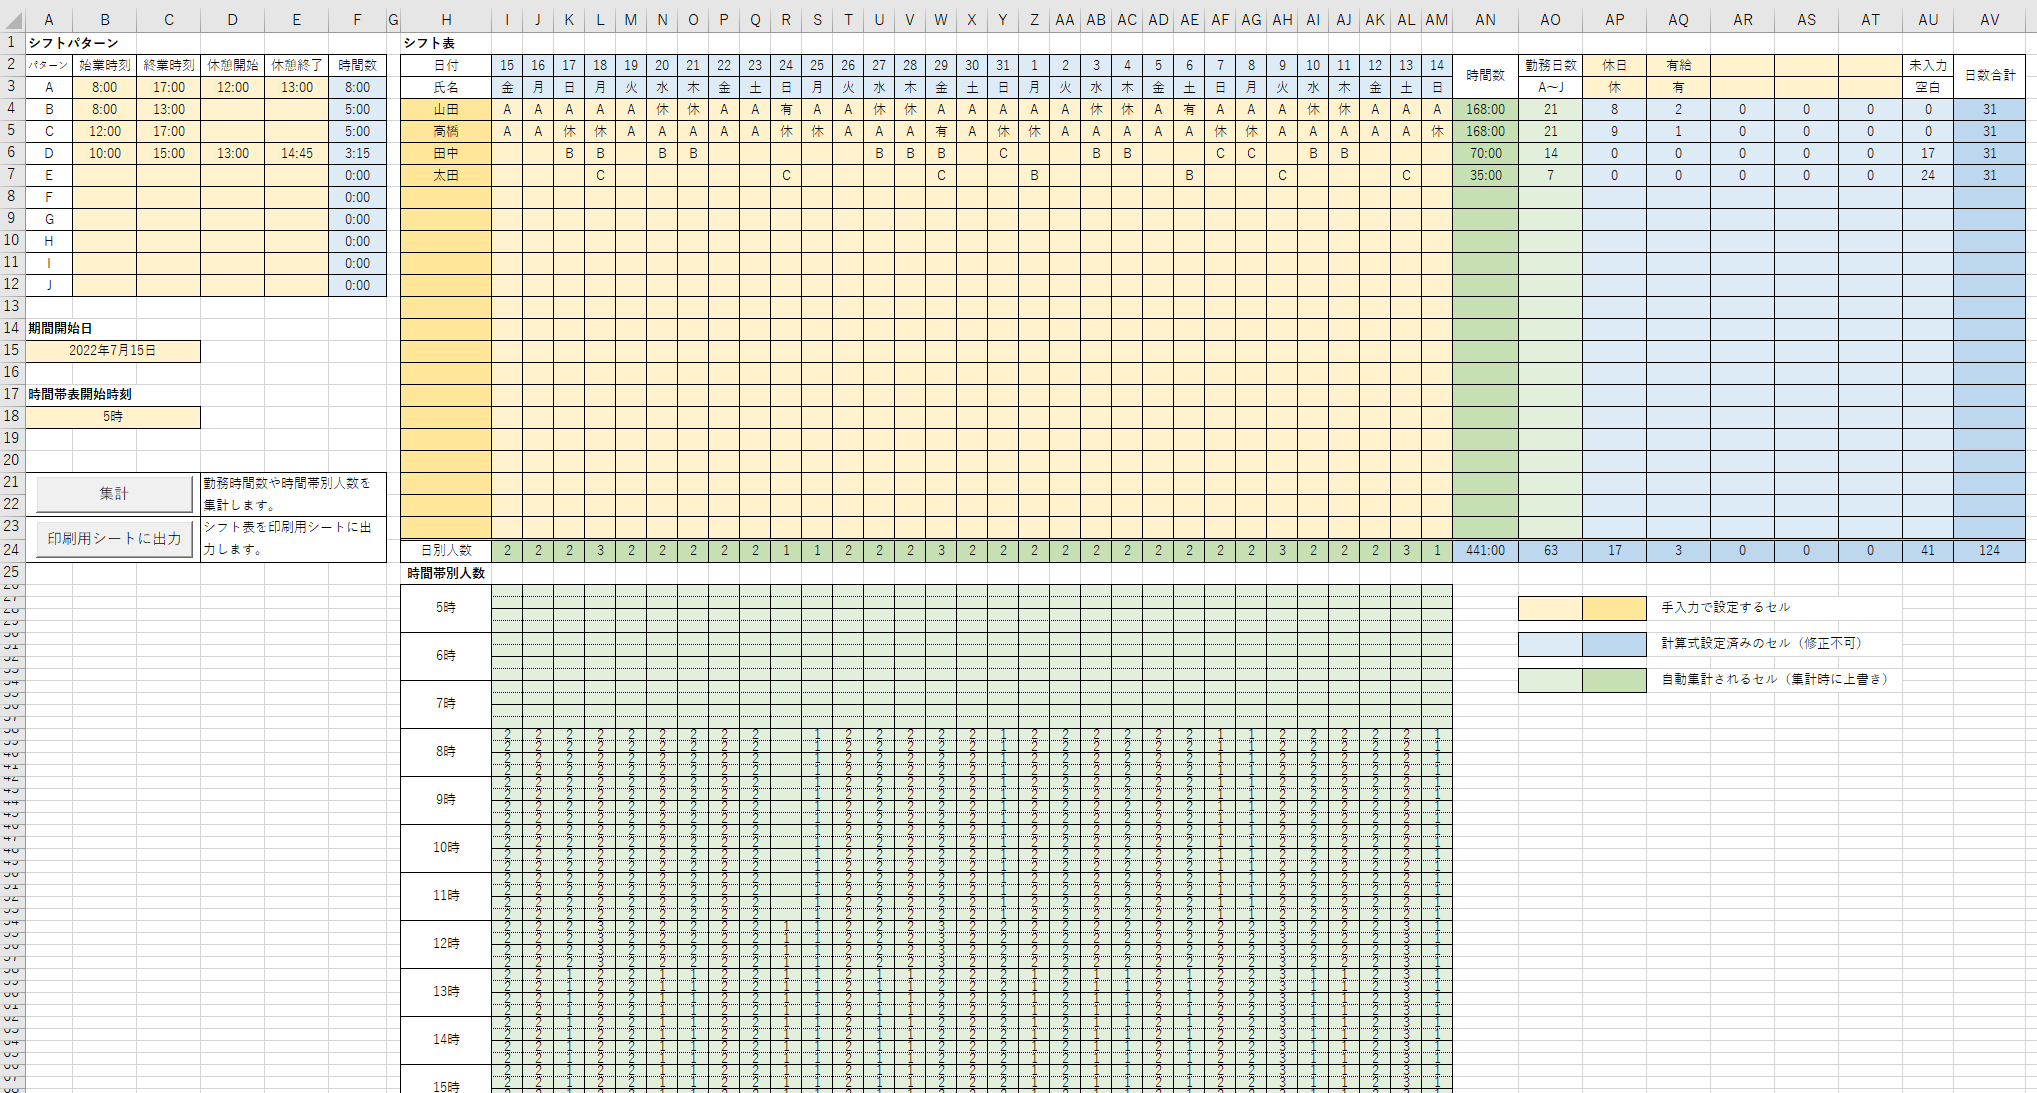2037x1093 pixels.
Task: Click the 高橋 name cell
Action: [x=446, y=132]
